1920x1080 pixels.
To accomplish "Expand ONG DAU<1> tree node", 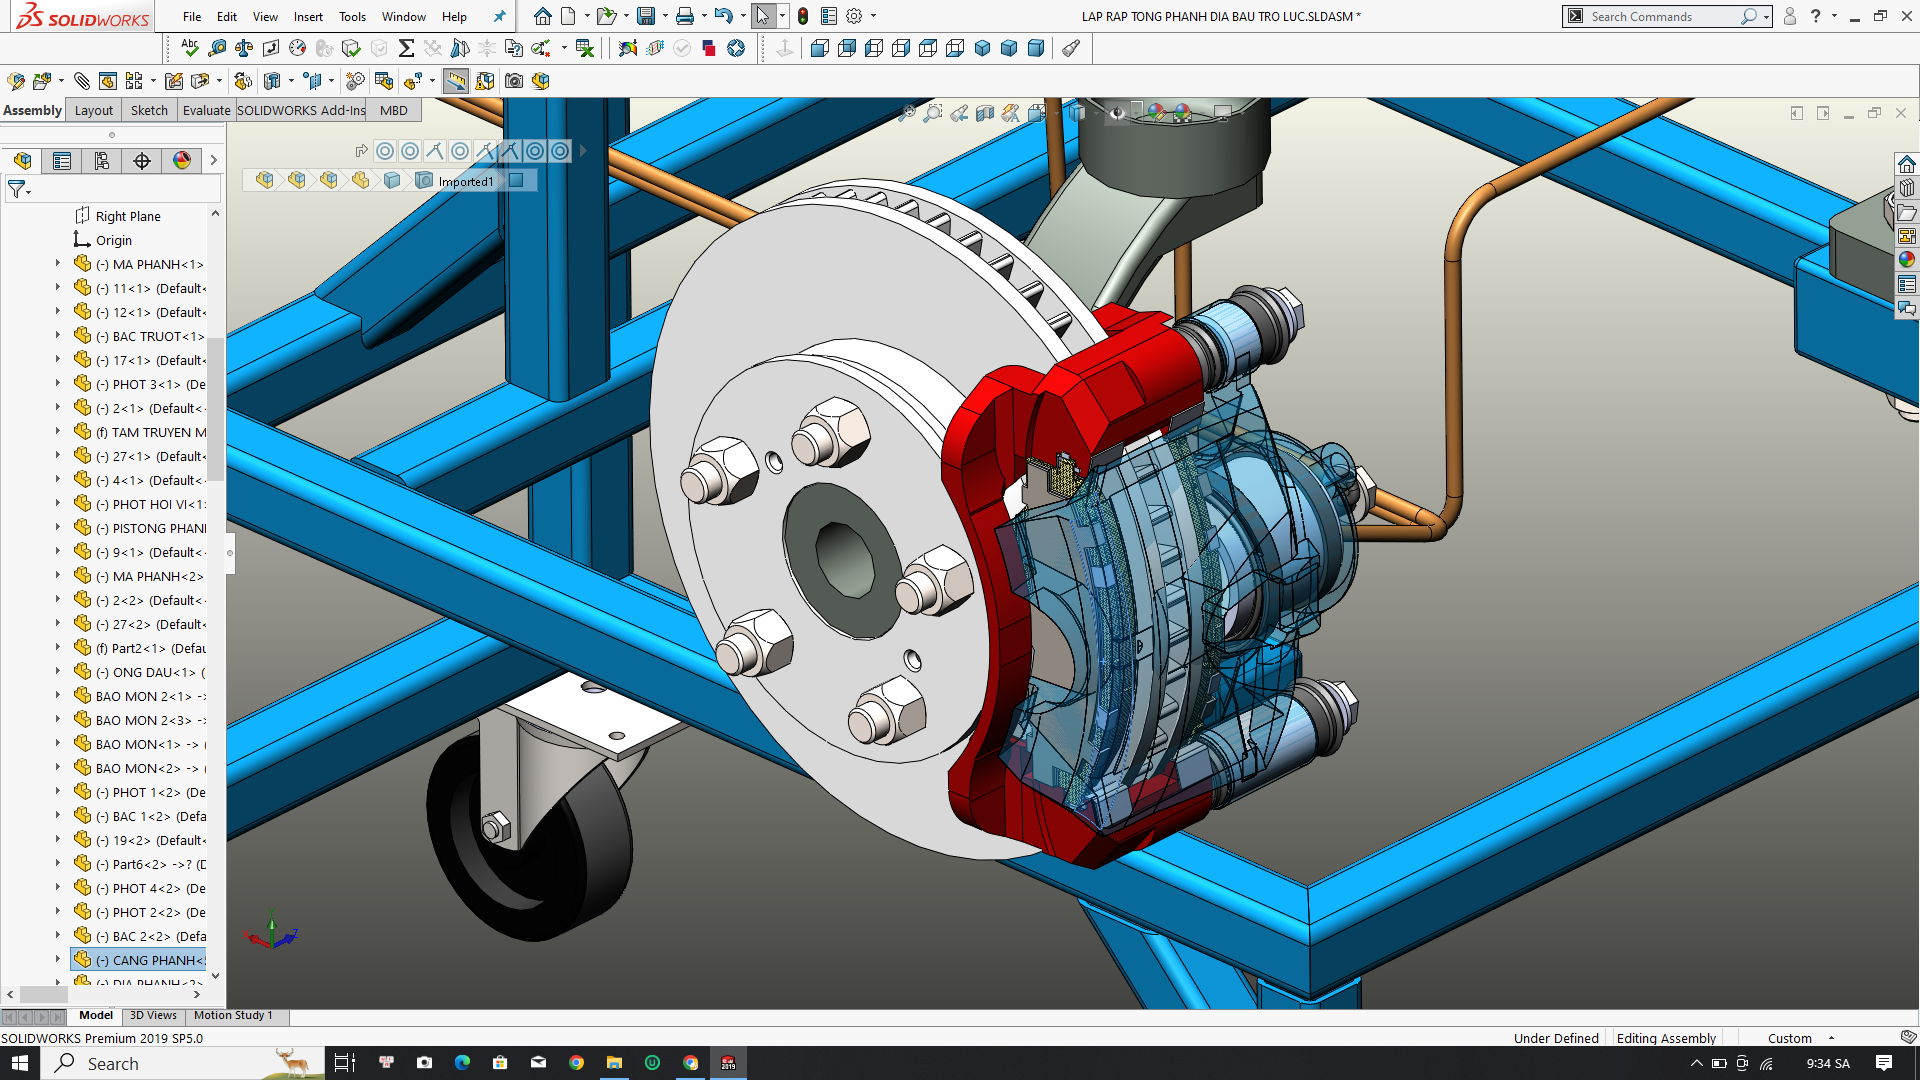I will [58, 671].
